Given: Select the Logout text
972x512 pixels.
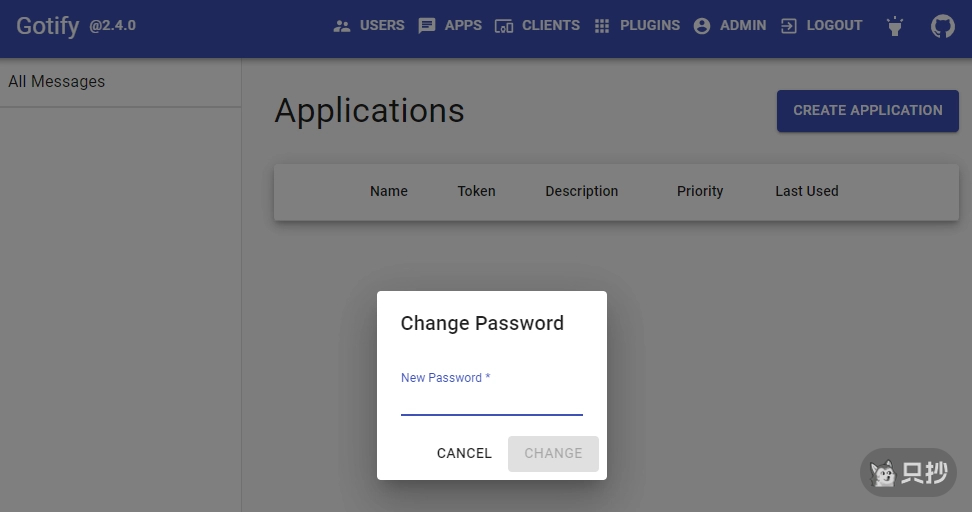Looking at the screenshot, I should (834, 26).
